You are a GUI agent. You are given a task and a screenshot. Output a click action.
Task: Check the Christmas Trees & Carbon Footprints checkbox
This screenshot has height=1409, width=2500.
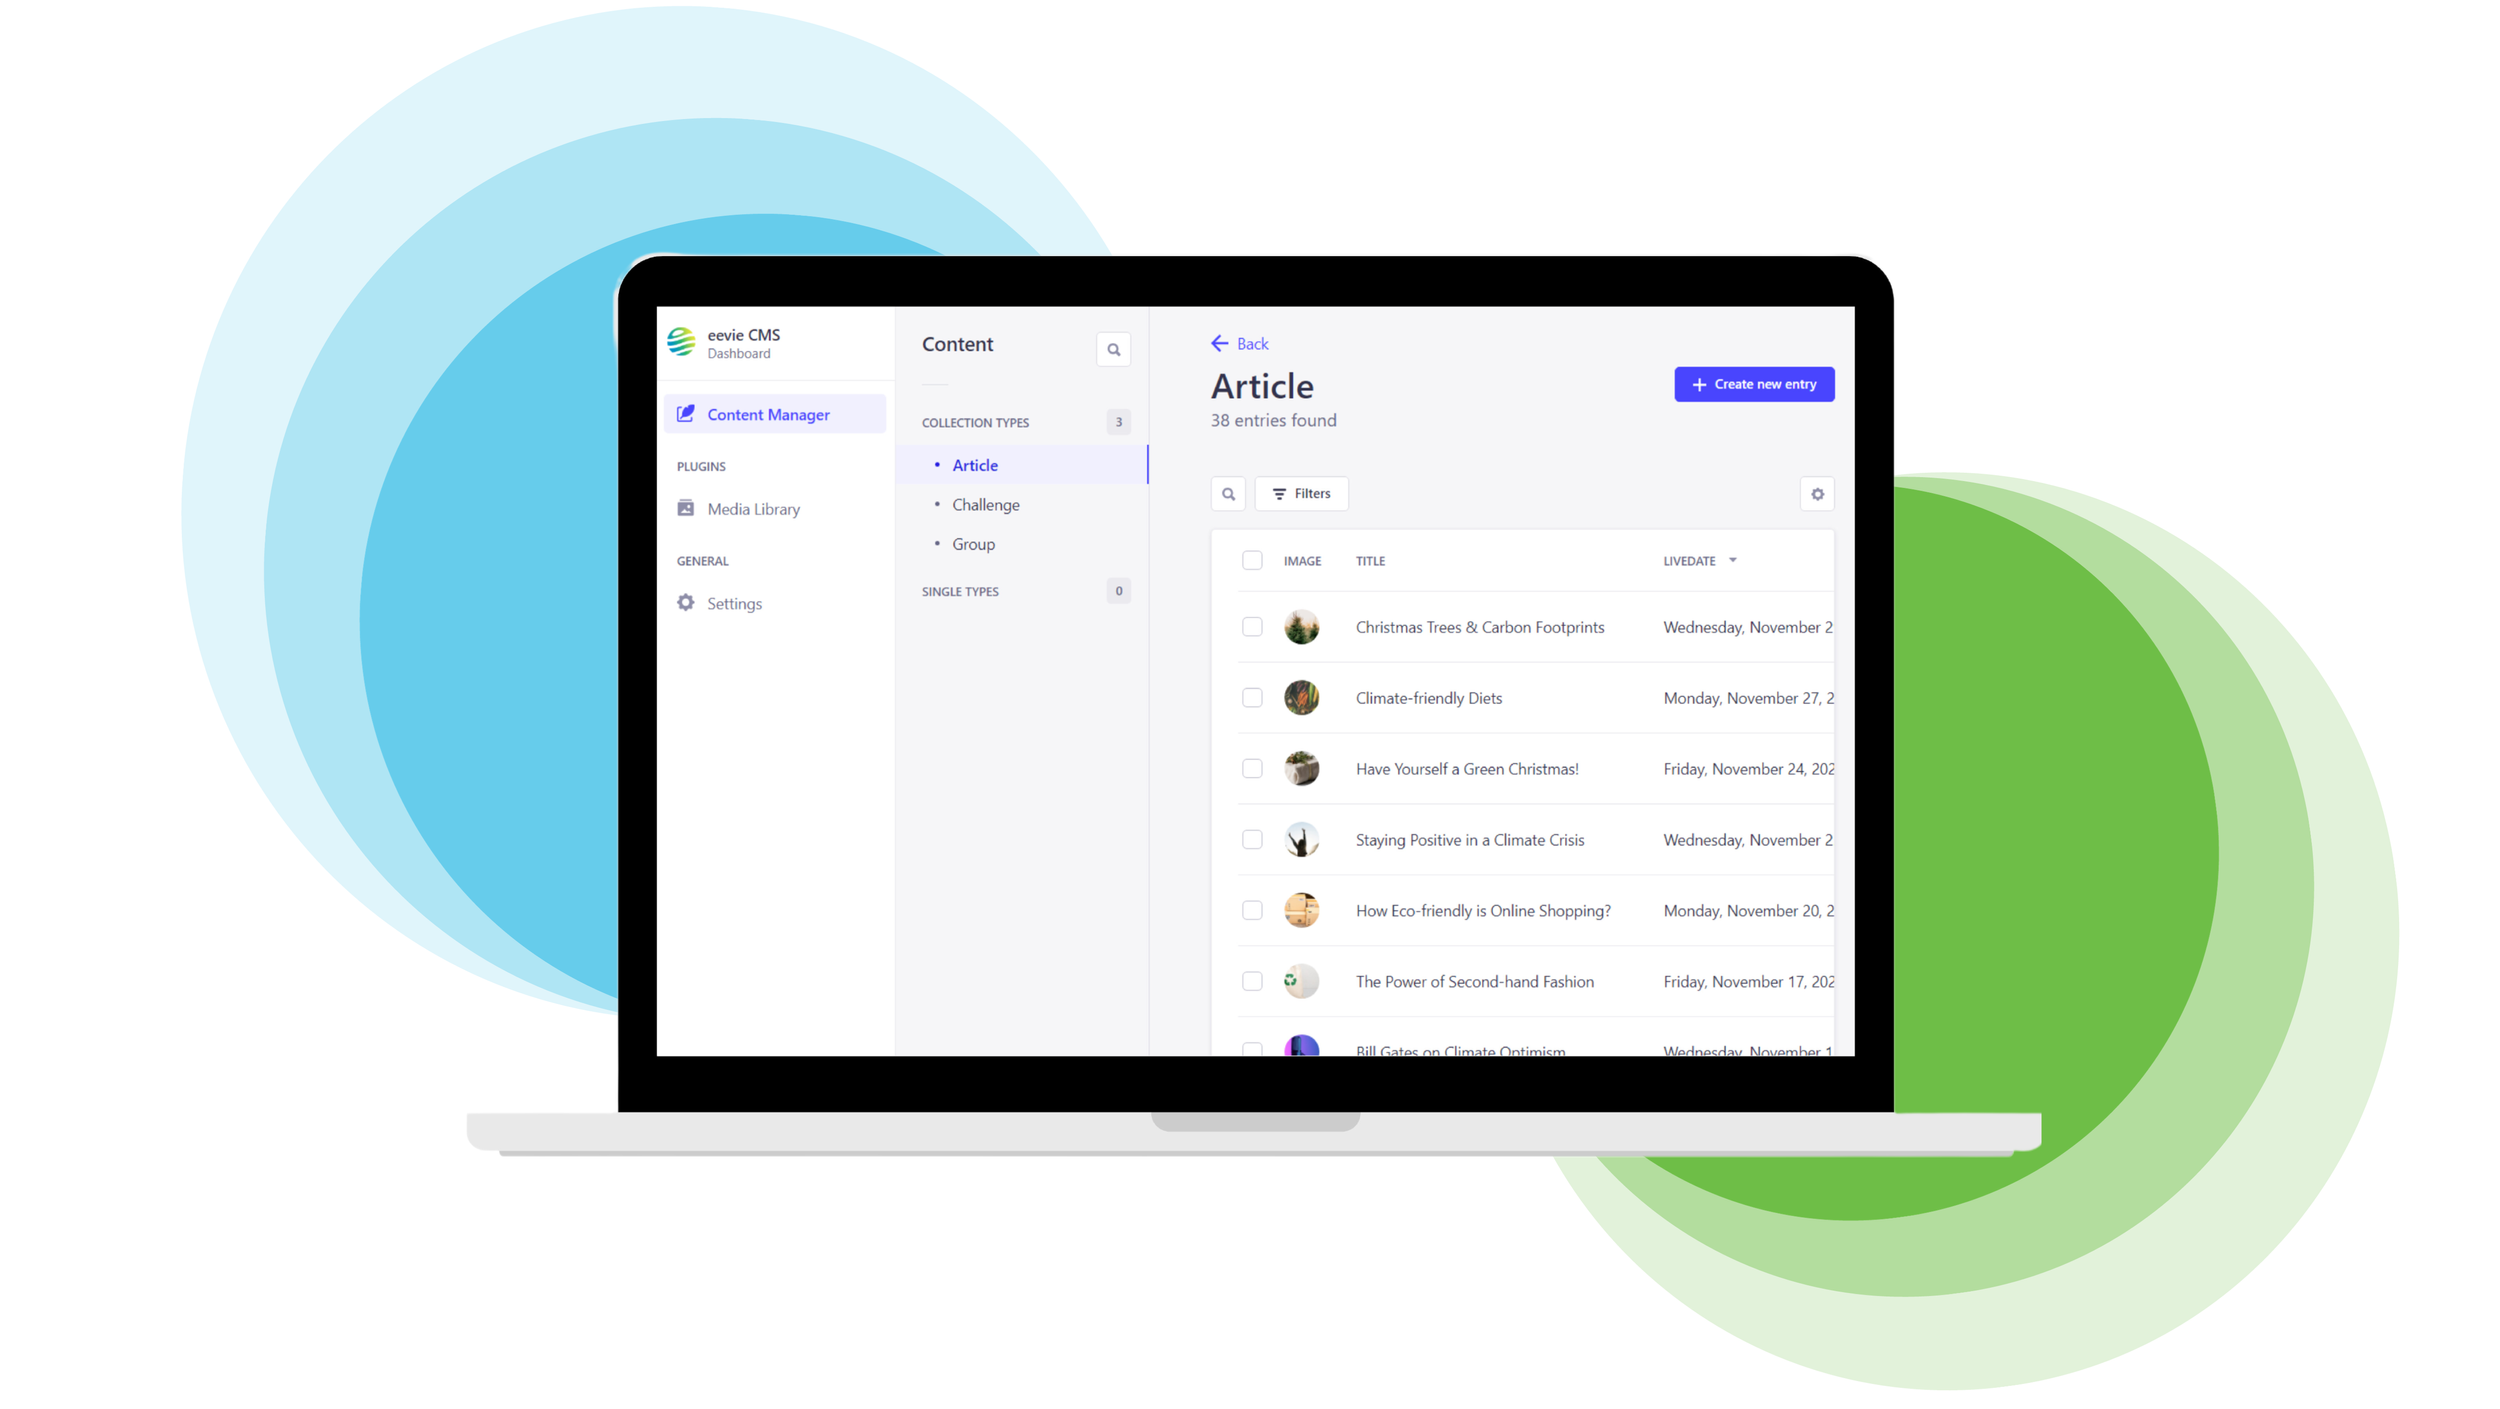pos(1252,626)
